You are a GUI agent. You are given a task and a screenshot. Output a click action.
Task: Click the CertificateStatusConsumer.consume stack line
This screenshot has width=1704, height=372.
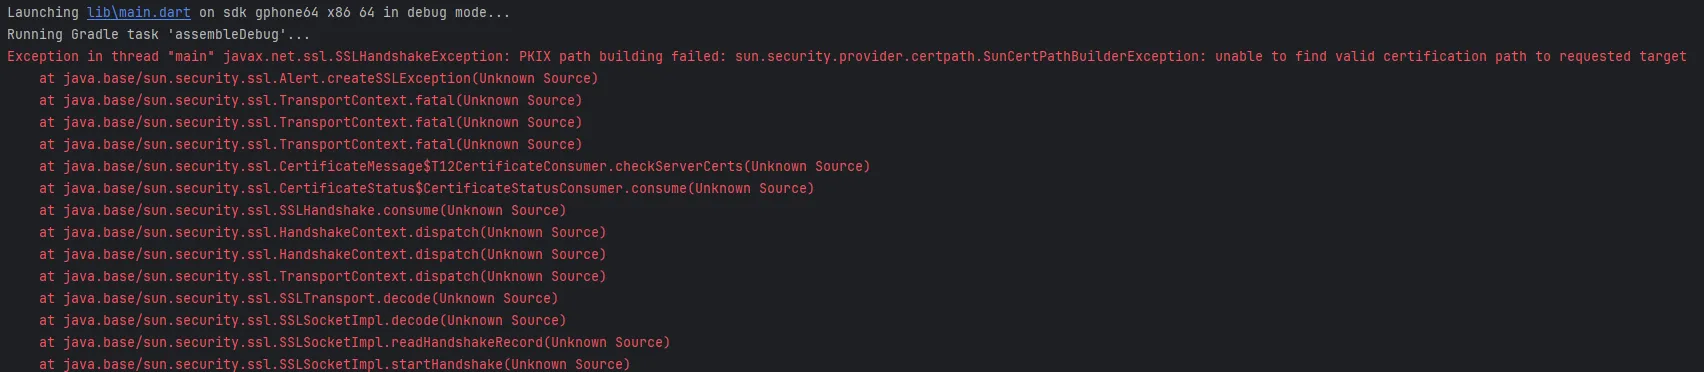tap(427, 189)
